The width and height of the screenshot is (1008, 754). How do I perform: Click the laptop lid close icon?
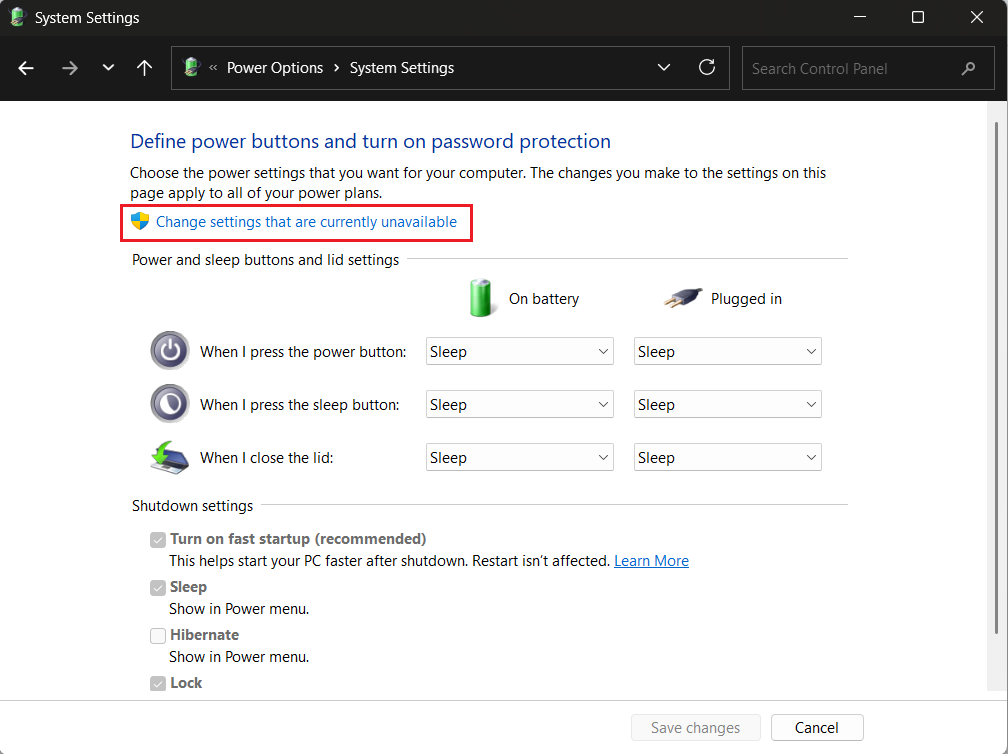pyautogui.click(x=169, y=457)
